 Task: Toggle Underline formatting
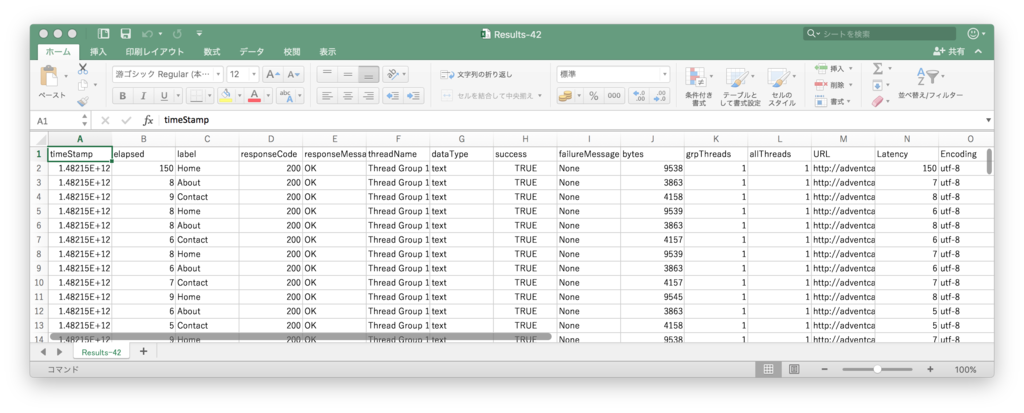coord(163,96)
